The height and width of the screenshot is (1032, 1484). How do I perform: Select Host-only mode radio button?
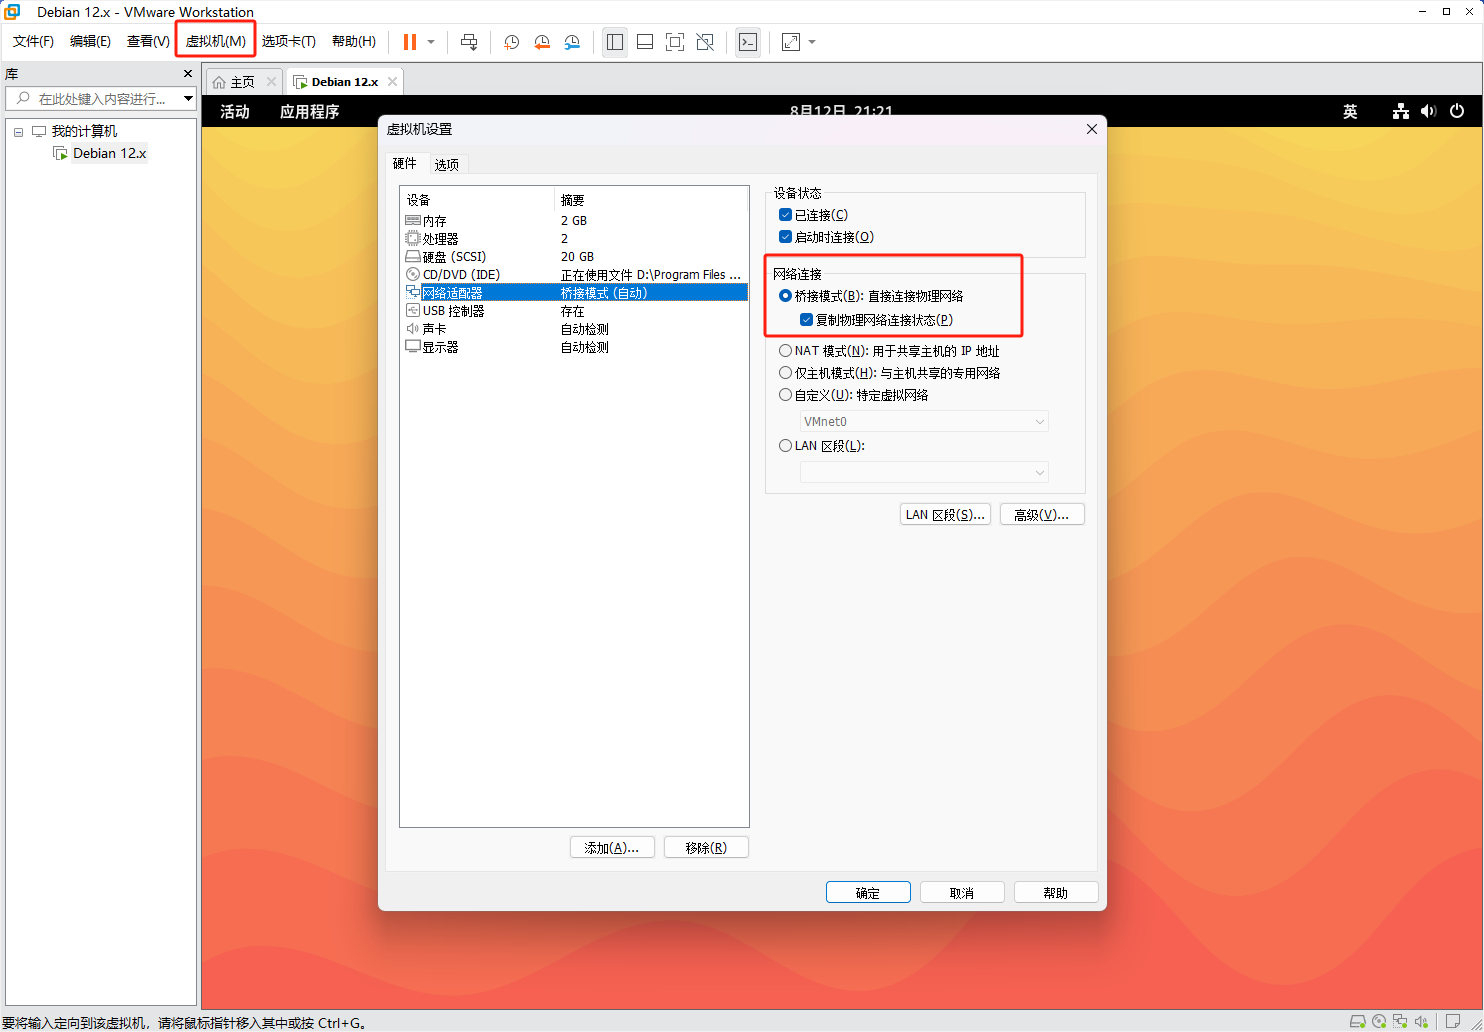(786, 373)
